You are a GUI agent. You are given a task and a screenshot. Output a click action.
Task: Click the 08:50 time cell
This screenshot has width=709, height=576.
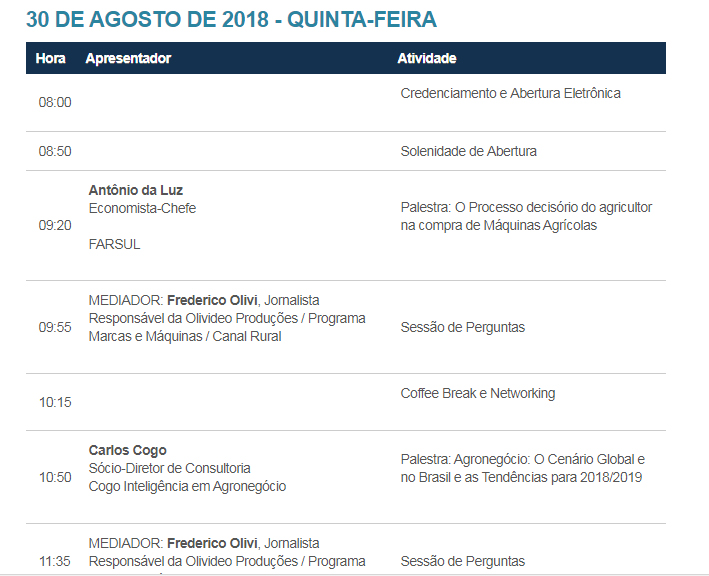[55, 151]
